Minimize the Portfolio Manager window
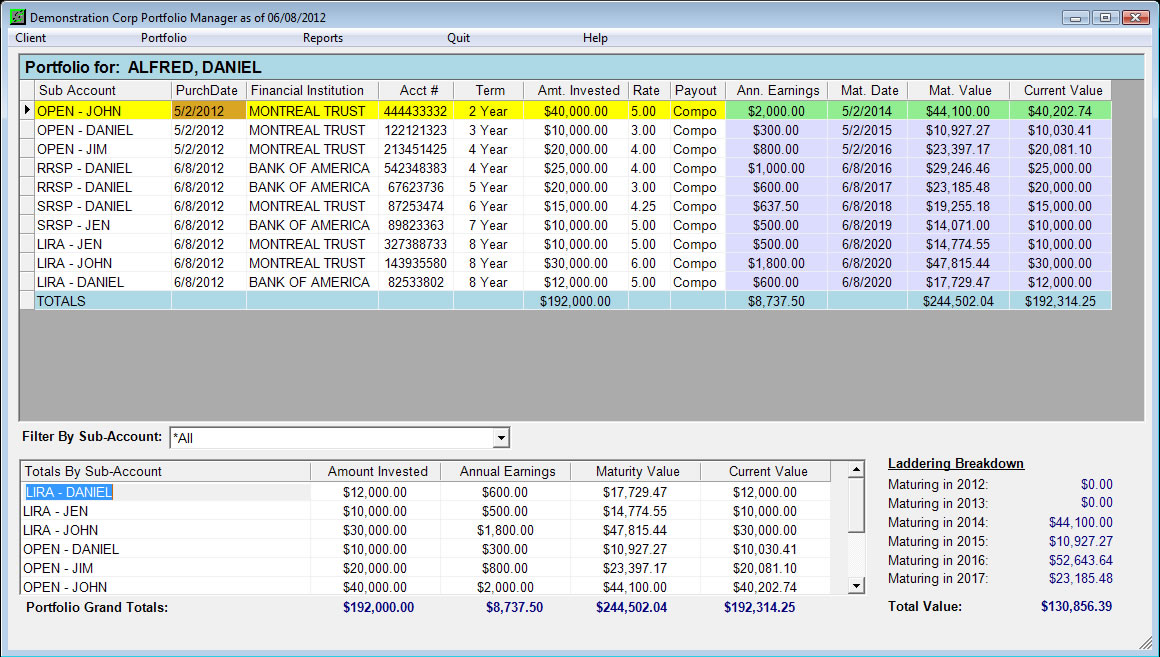1160x657 pixels. 1076,17
